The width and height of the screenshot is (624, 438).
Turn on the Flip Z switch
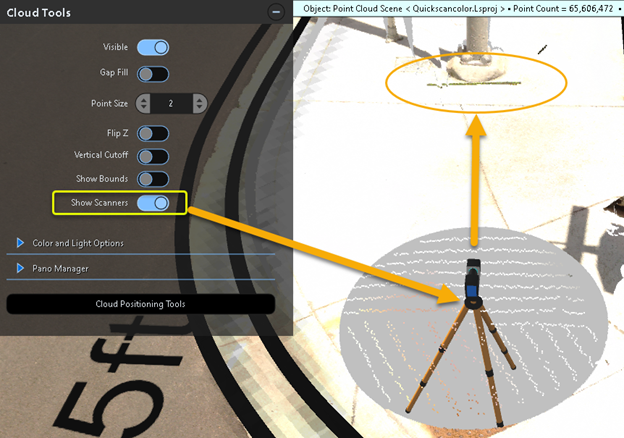(x=153, y=134)
